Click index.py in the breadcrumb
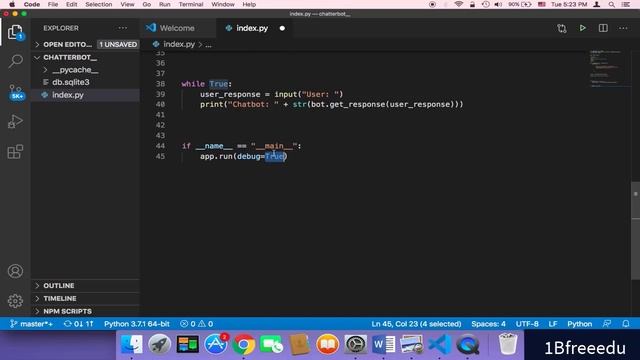This screenshot has width=640, height=360. tap(179, 44)
